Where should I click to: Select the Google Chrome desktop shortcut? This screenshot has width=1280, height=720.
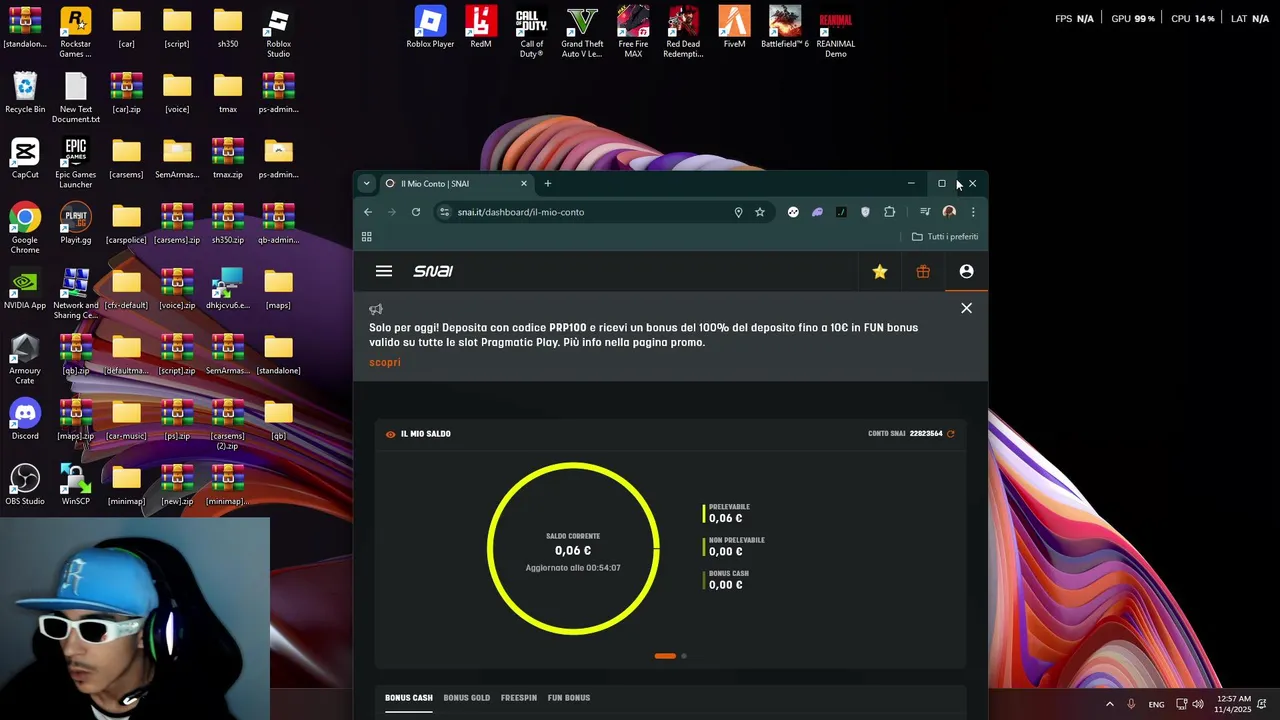(x=25, y=228)
